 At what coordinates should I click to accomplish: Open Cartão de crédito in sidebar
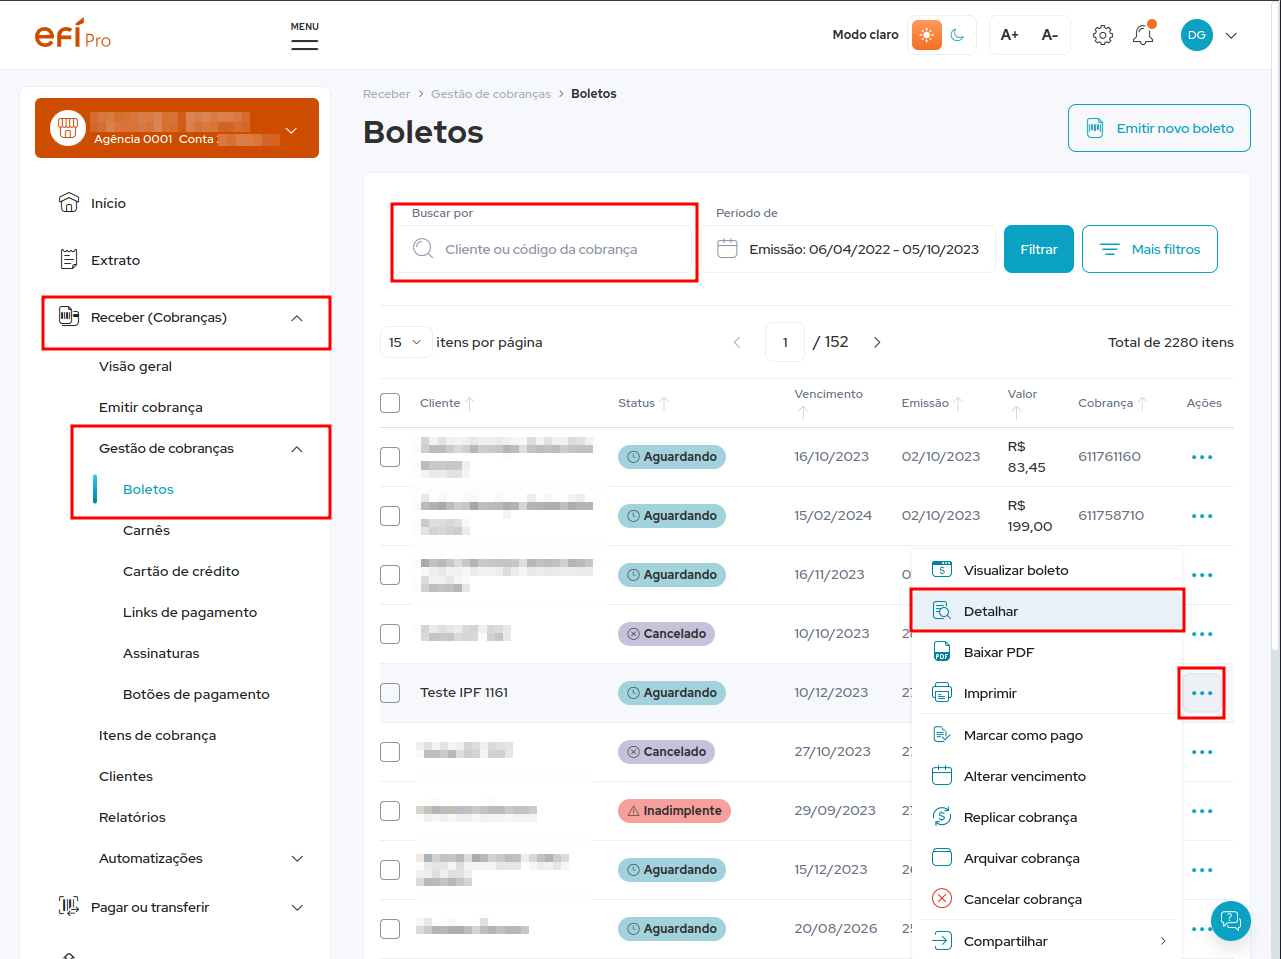click(x=181, y=571)
